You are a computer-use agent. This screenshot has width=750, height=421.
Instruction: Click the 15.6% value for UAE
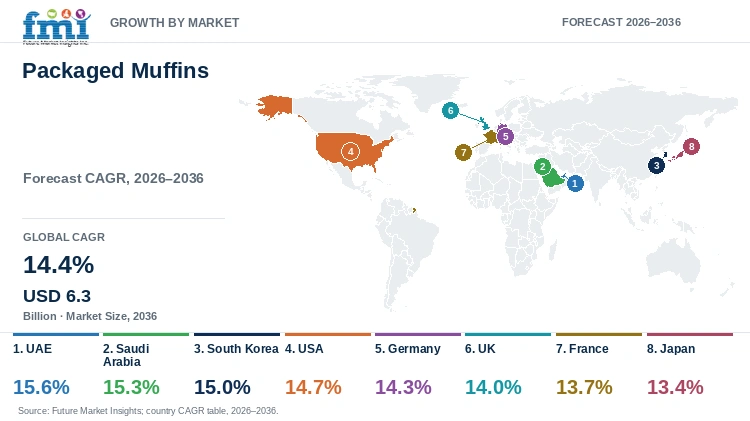(41, 387)
